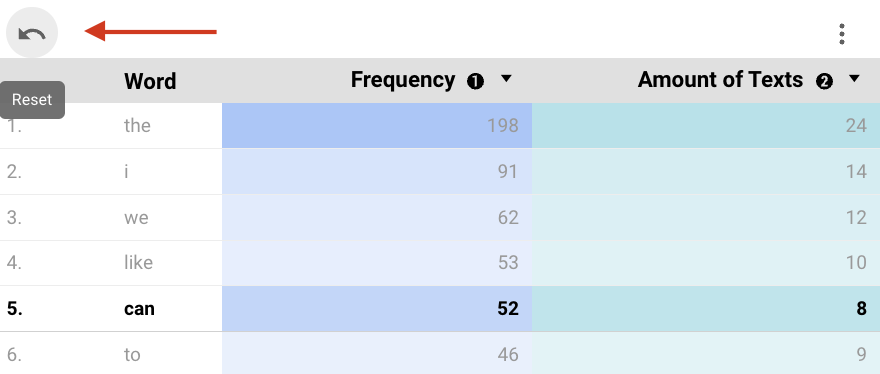
Task: Expand the Amount of Texts sort arrow
Action: pyautogui.click(x=854, y=79)
